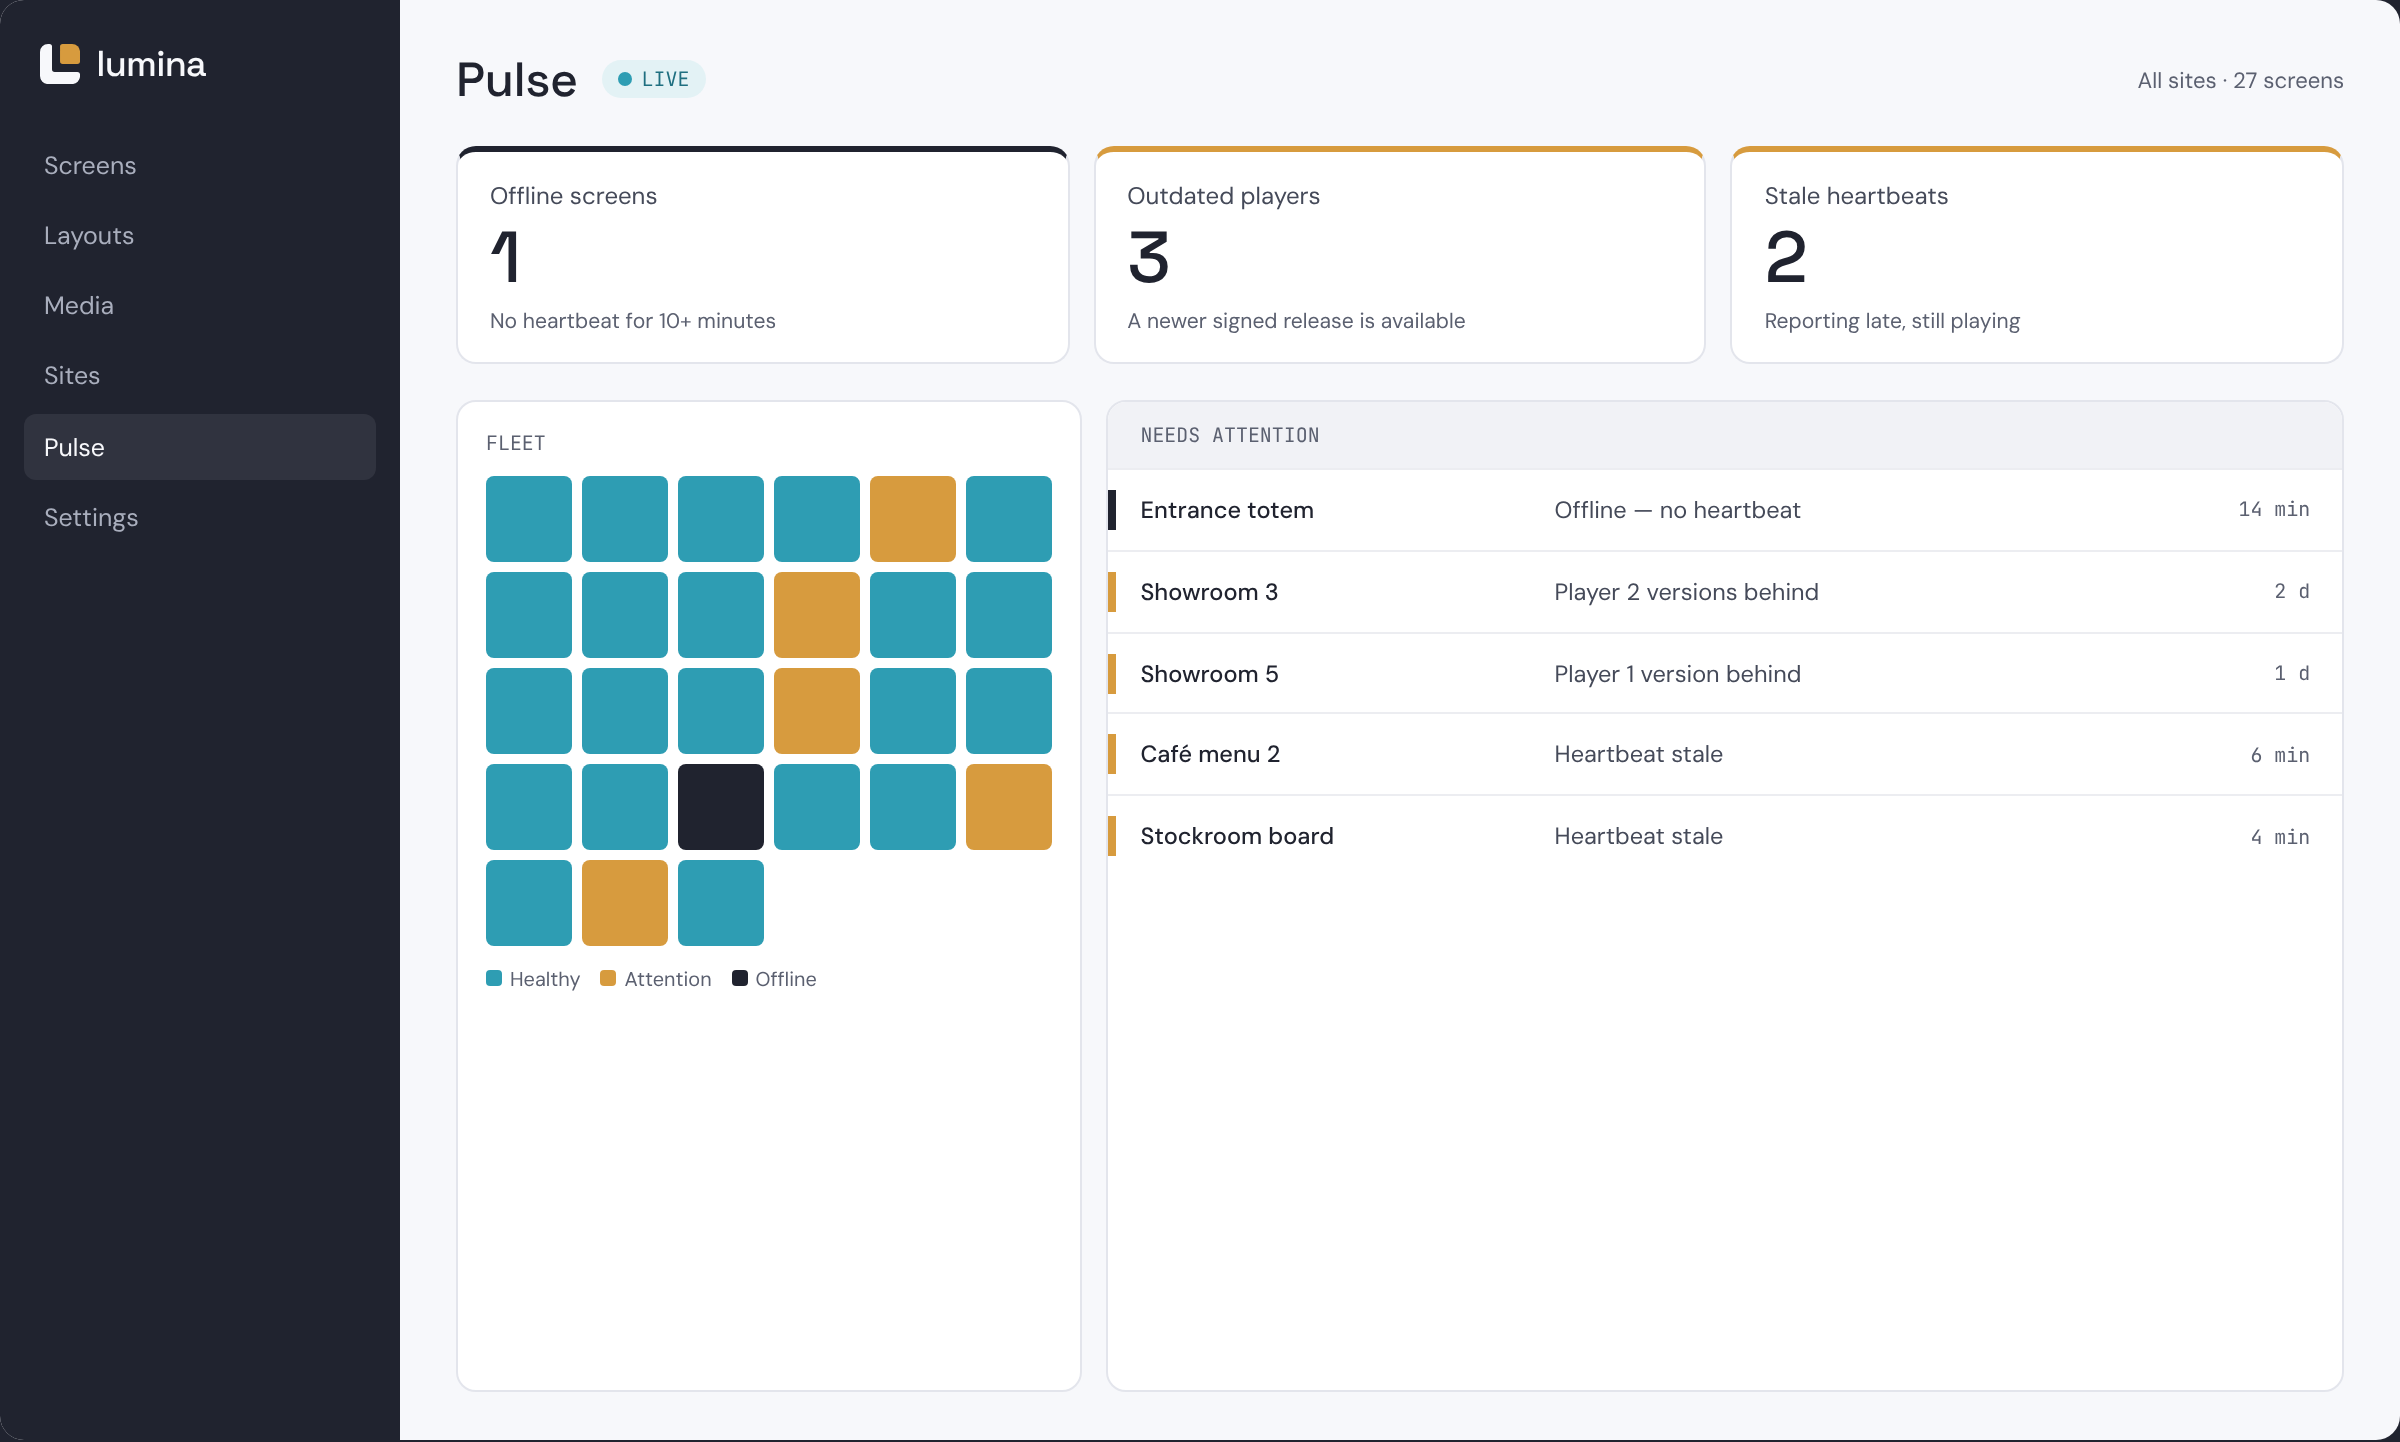The image size is (2400, 1442).
Task: Click the Offline legend swatch
Action: coord(740,978)
